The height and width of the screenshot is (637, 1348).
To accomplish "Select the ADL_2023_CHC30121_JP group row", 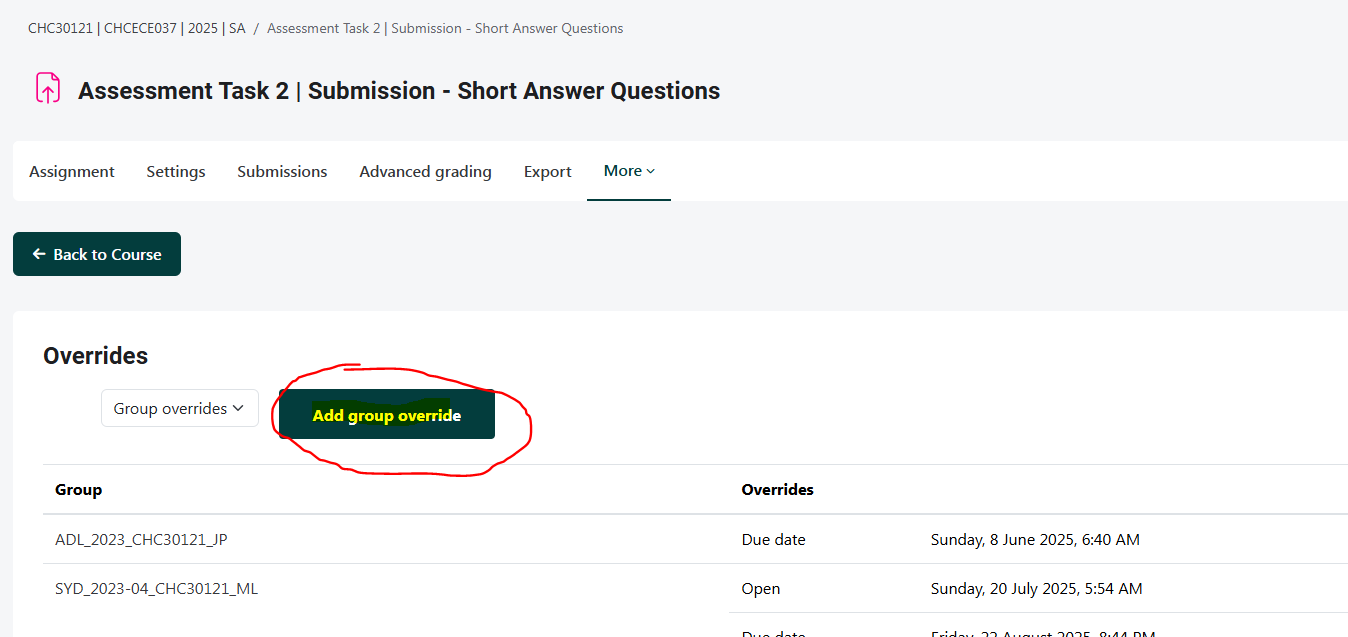I will (141, 540).
